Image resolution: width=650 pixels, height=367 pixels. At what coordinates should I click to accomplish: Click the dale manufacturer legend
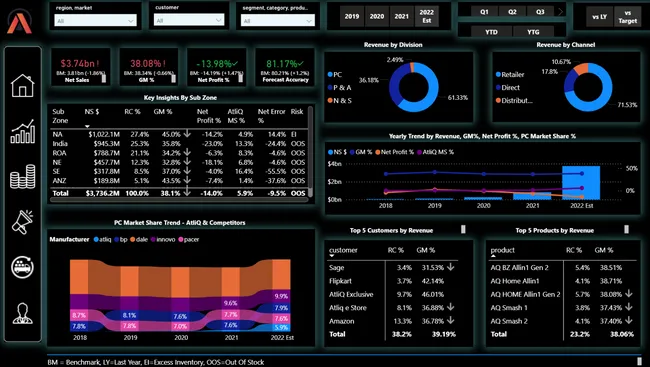coord(139,239)
